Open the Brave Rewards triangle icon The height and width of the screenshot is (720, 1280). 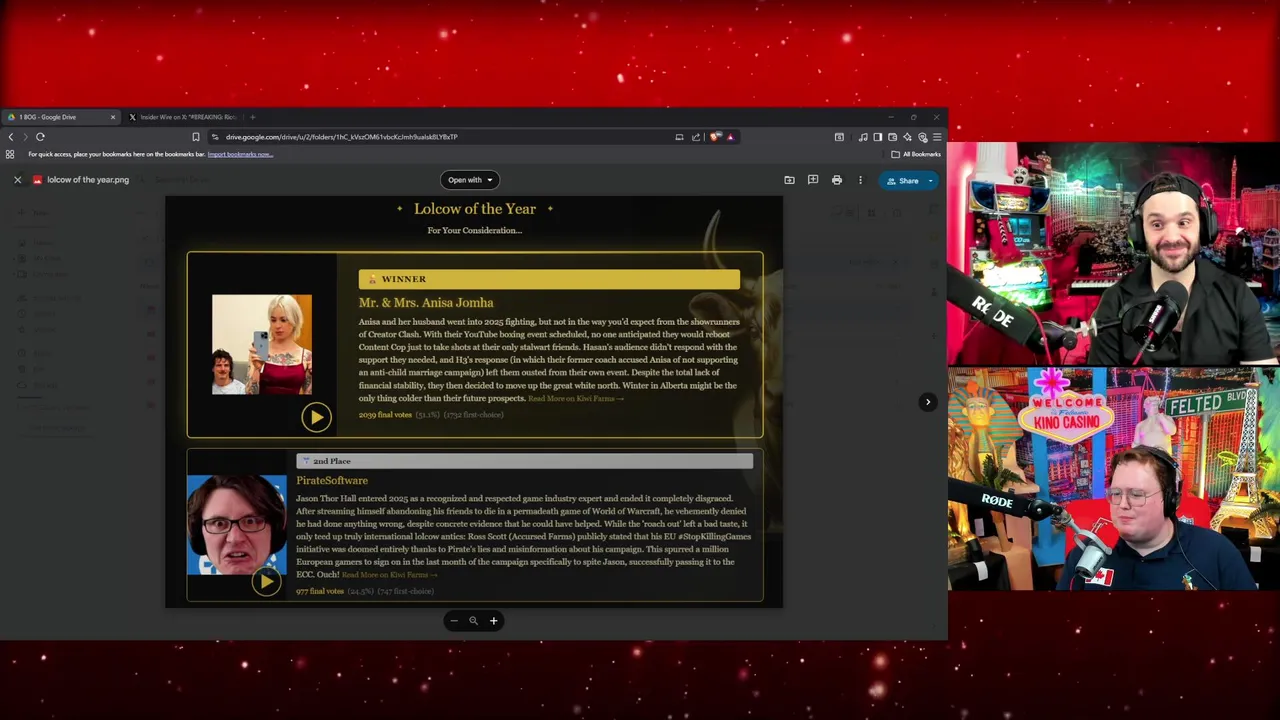(730, 137)
